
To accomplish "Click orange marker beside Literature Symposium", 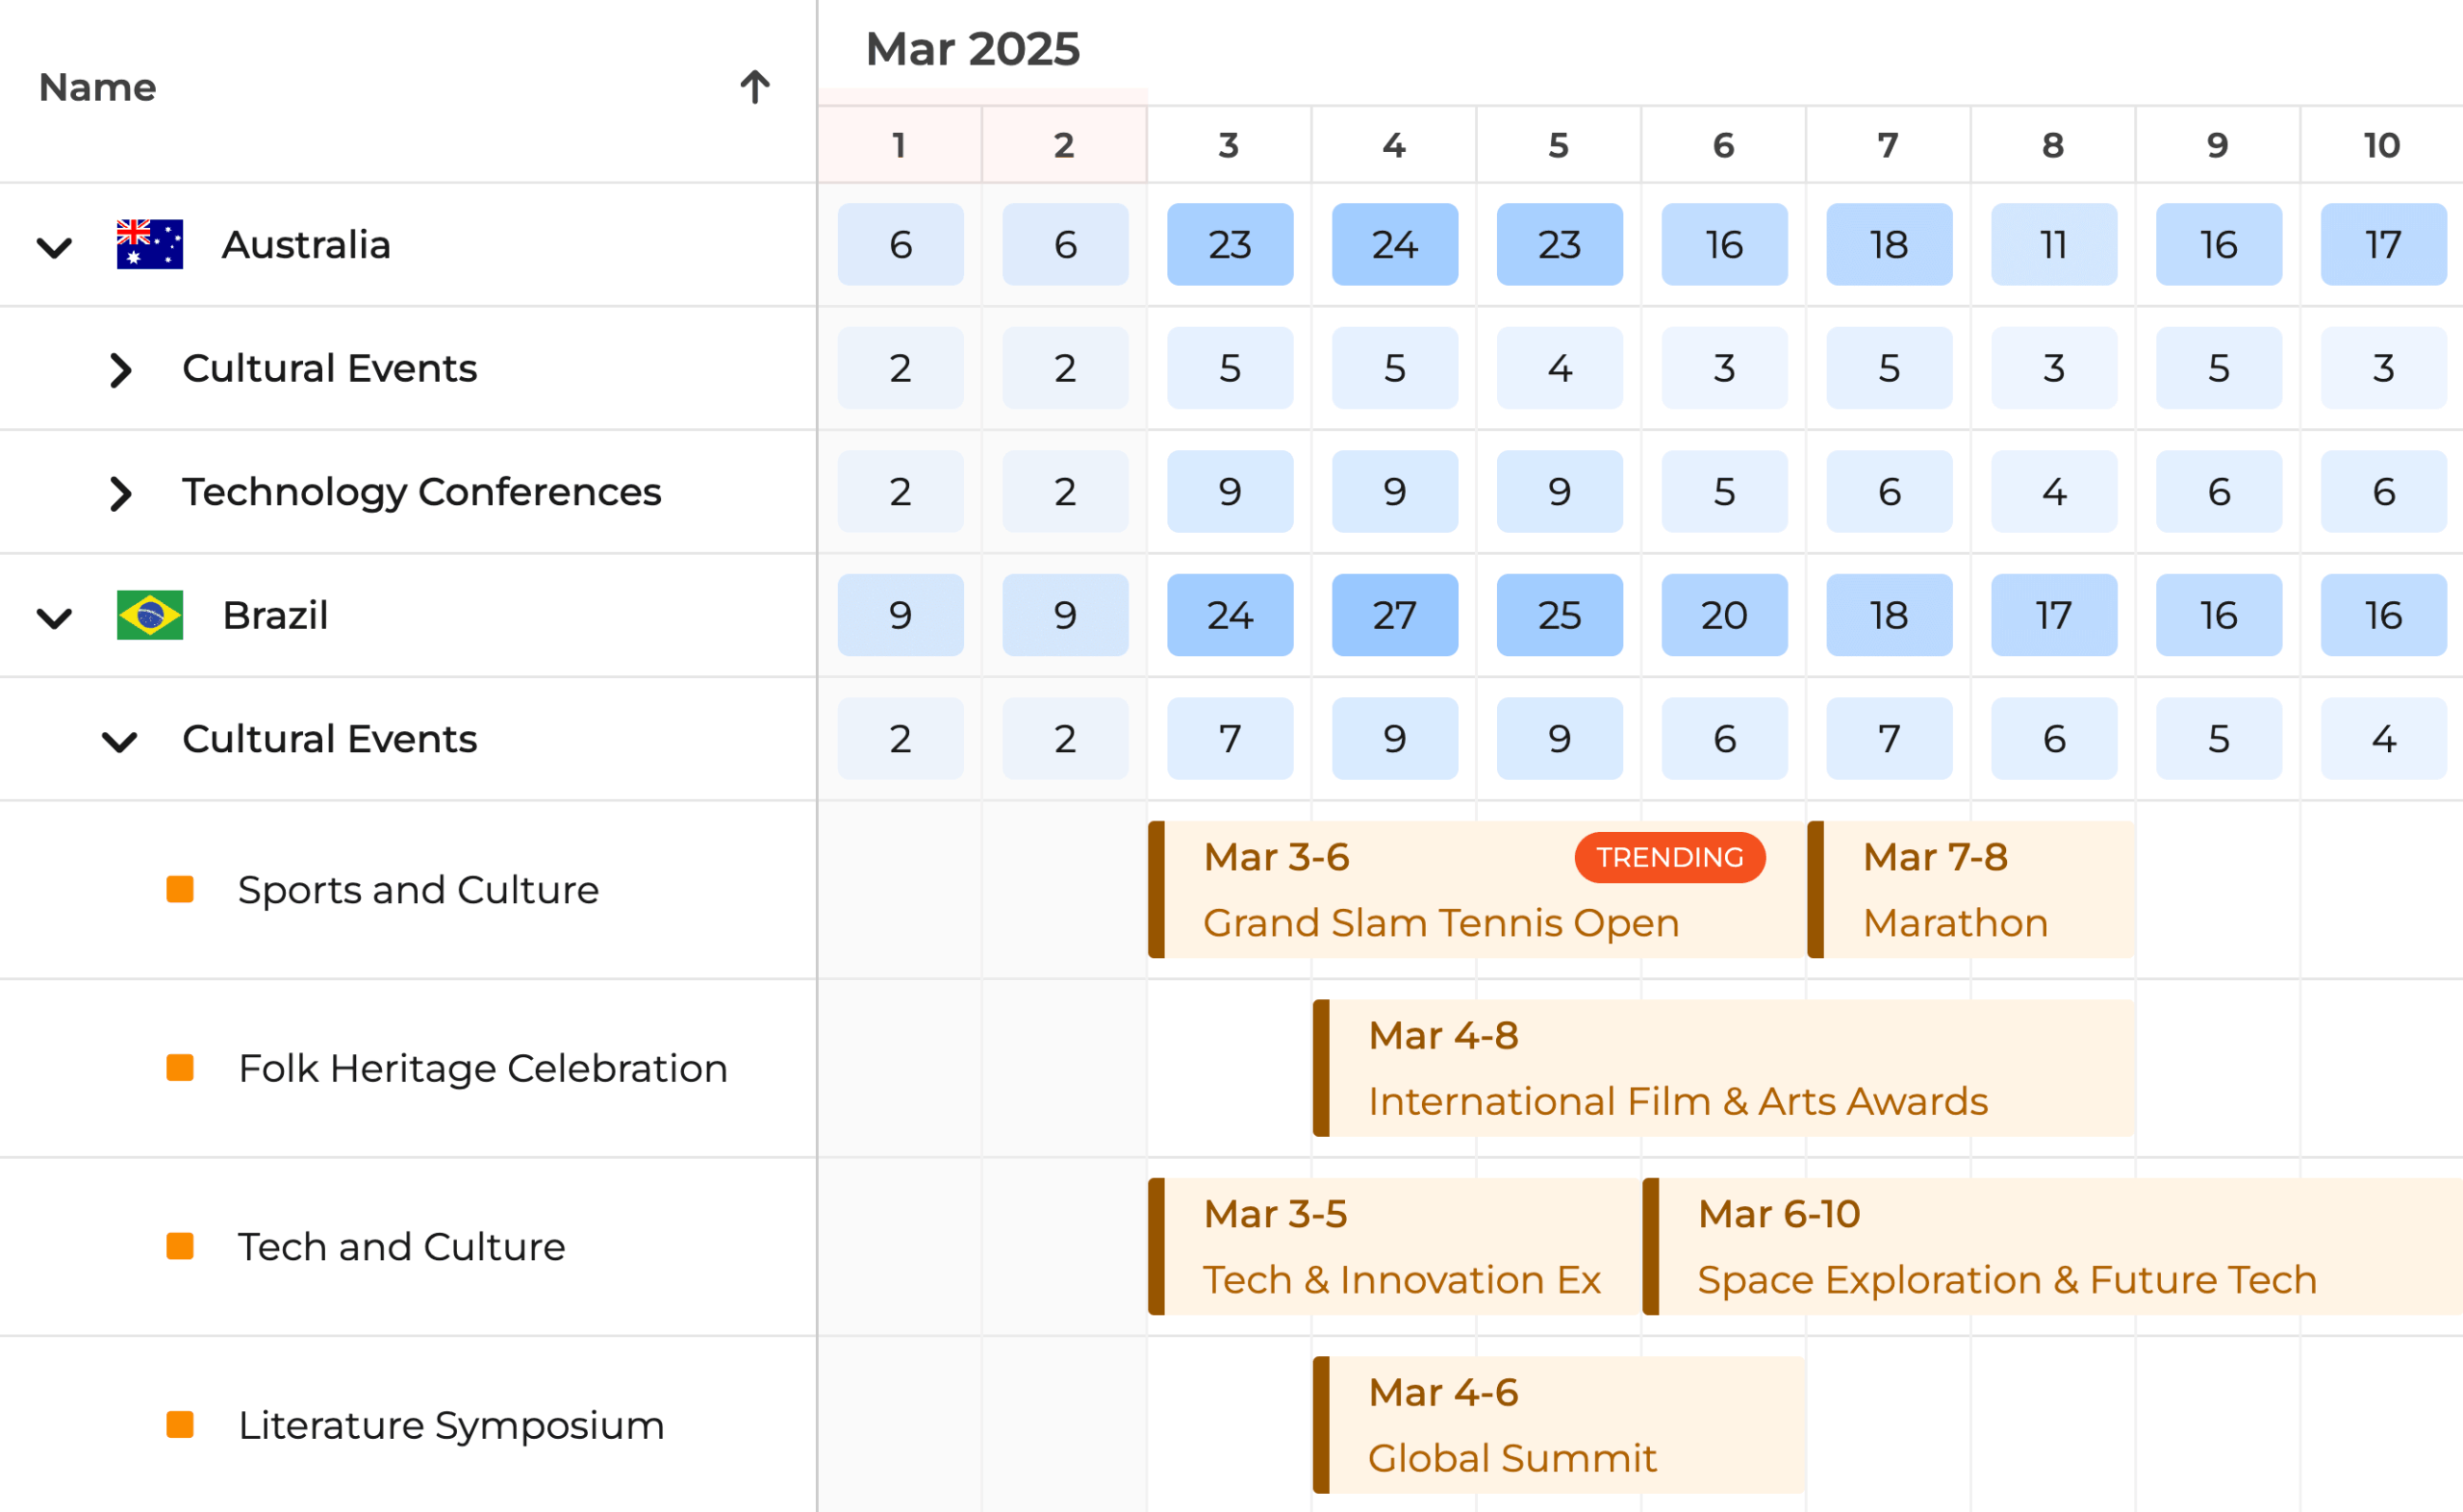I will 180,1424.
